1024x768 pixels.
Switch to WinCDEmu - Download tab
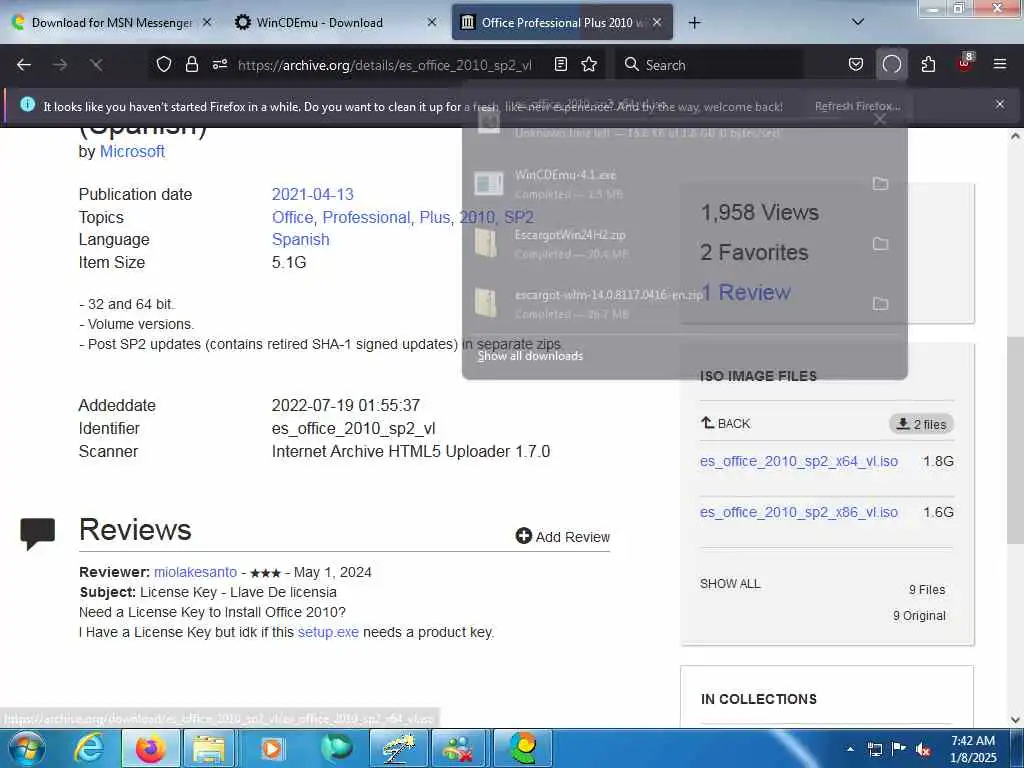click(319, 23)
